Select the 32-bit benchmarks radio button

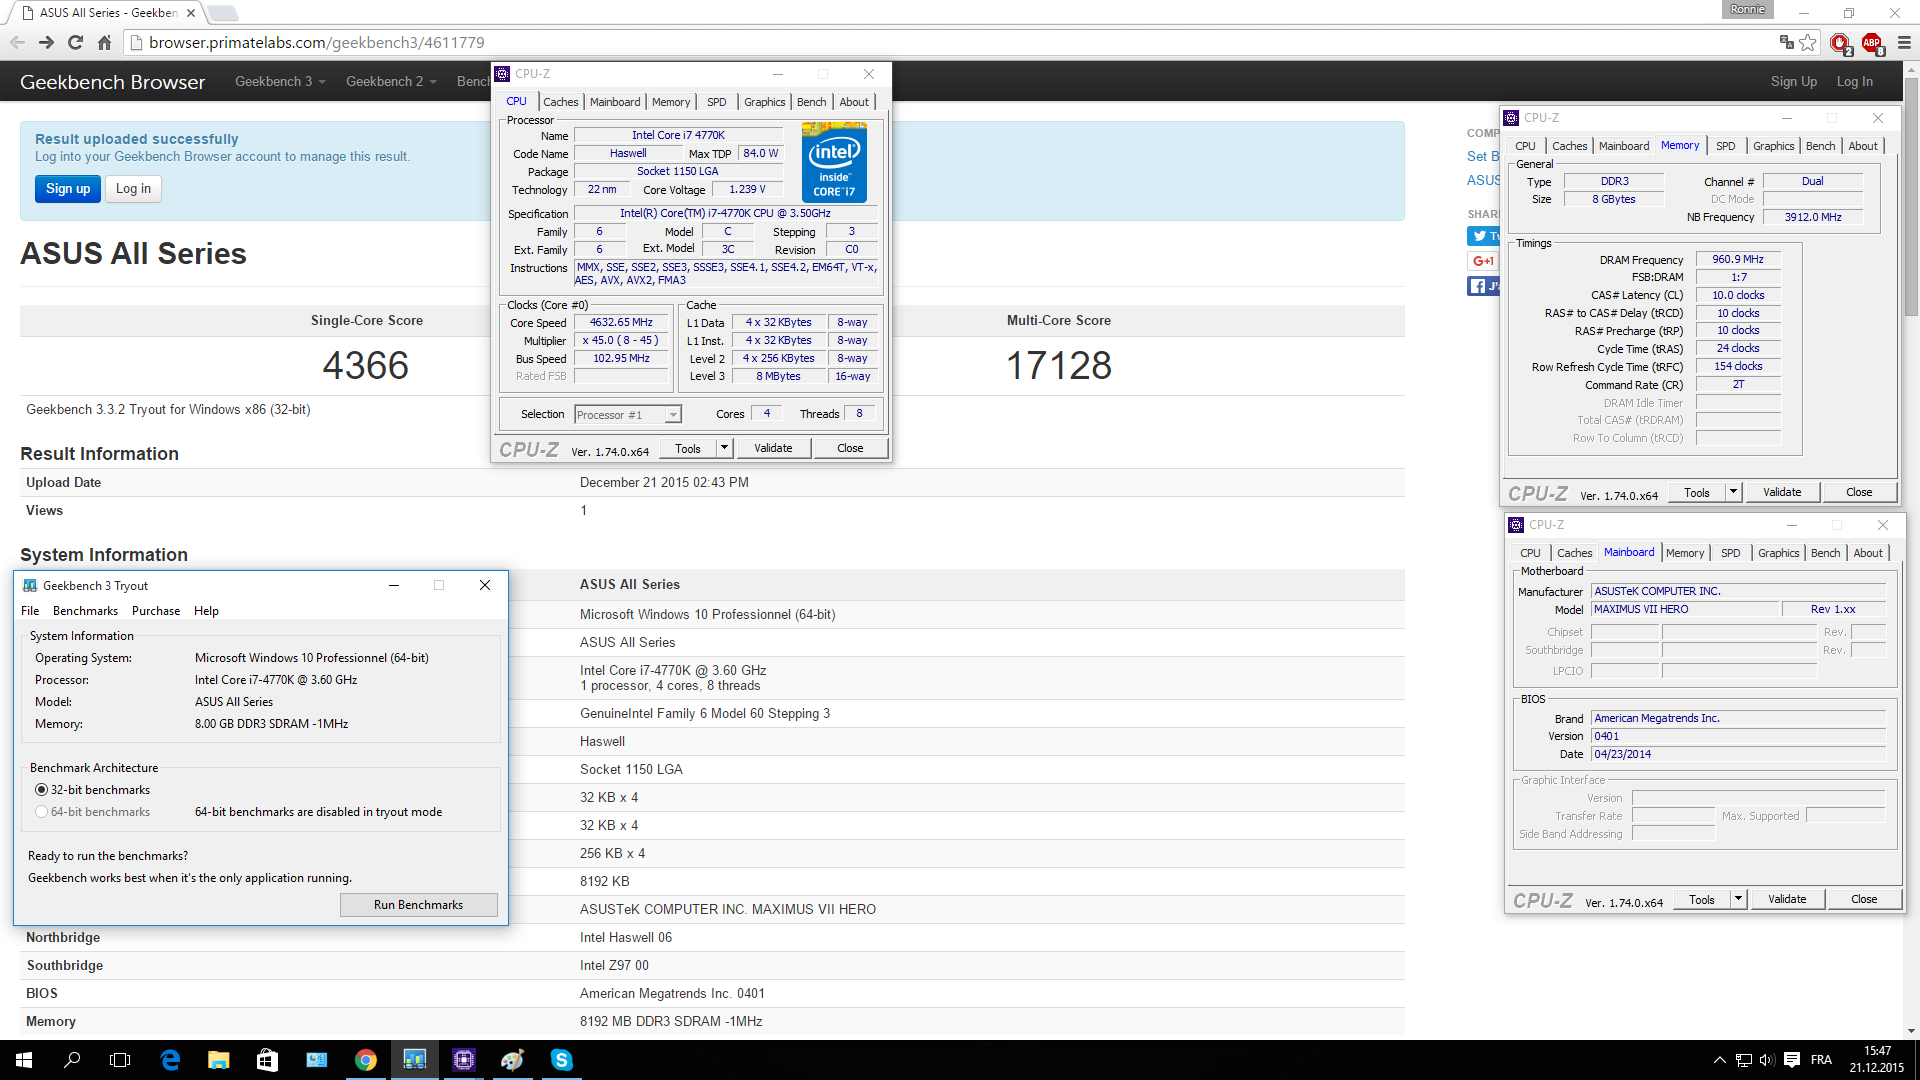(x=42, y=790)
